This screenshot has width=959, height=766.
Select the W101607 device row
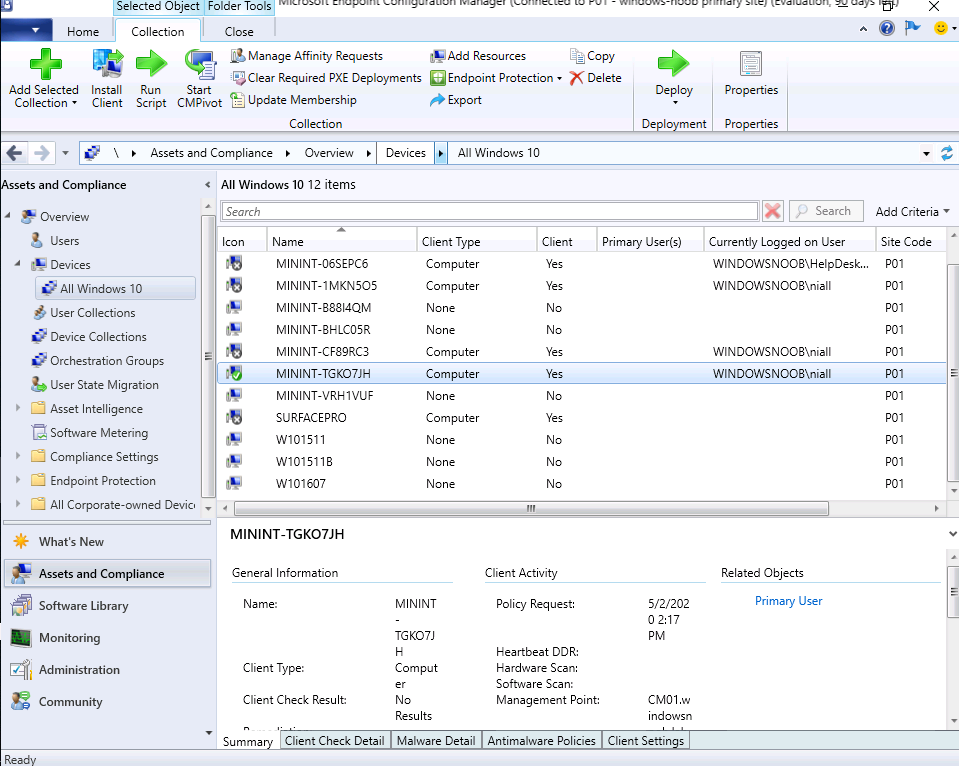pyautogui.click(x=582, y=484)
